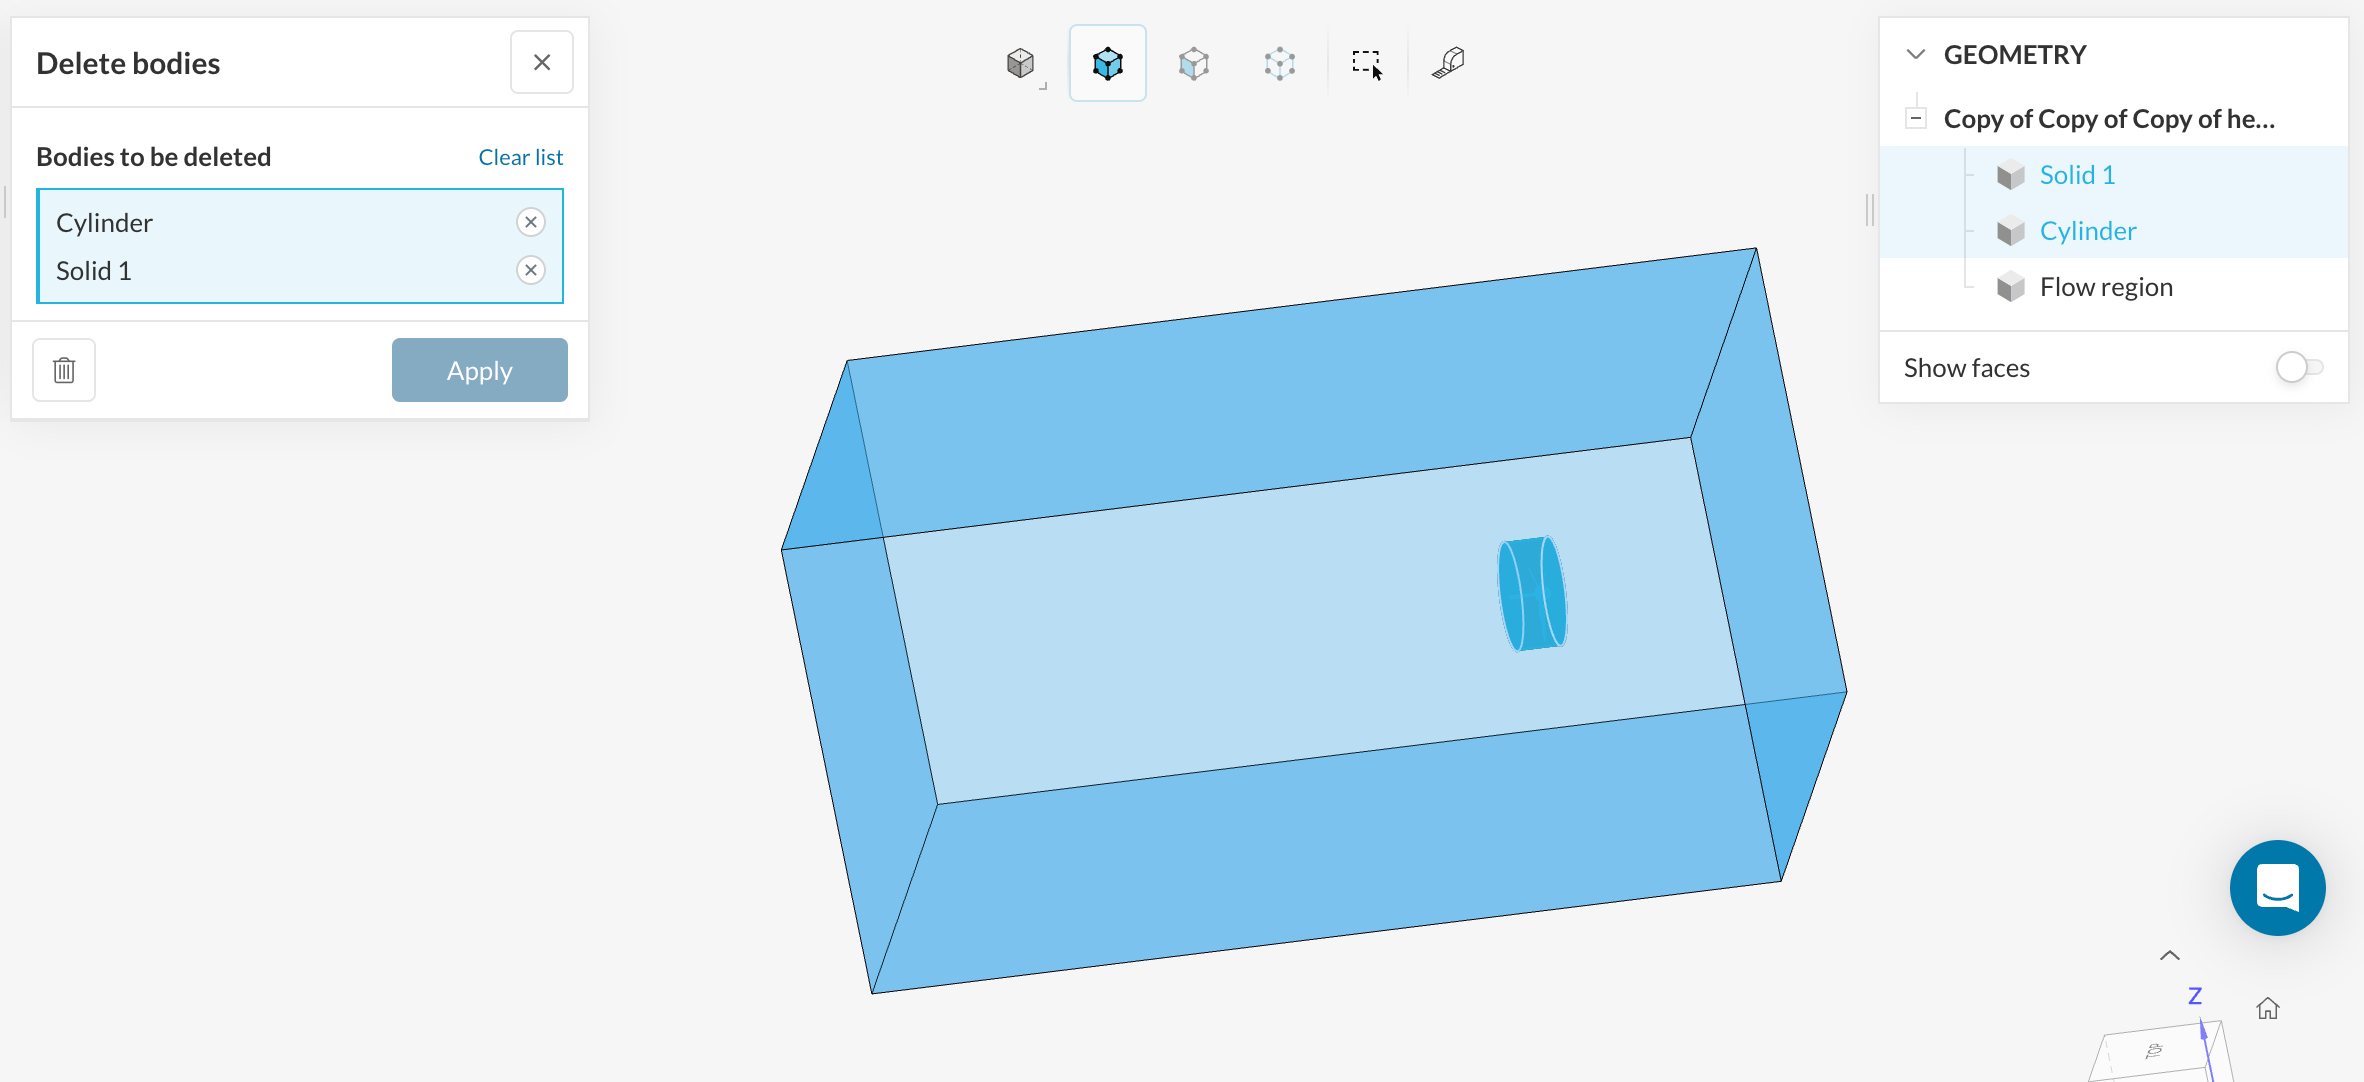Close the Delete bodies panel
This screenshot has height=1082, width=2364.
point(541,62)
